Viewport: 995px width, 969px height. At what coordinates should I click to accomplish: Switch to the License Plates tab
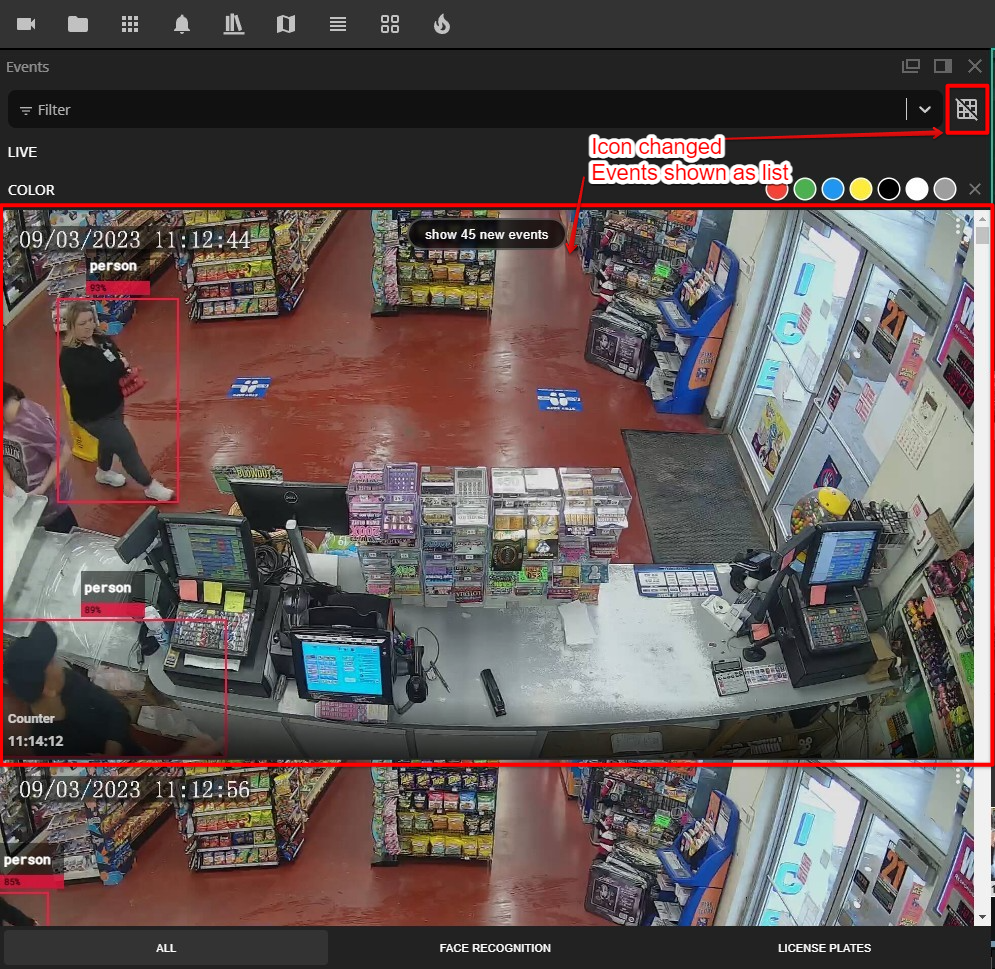[824, 948]
